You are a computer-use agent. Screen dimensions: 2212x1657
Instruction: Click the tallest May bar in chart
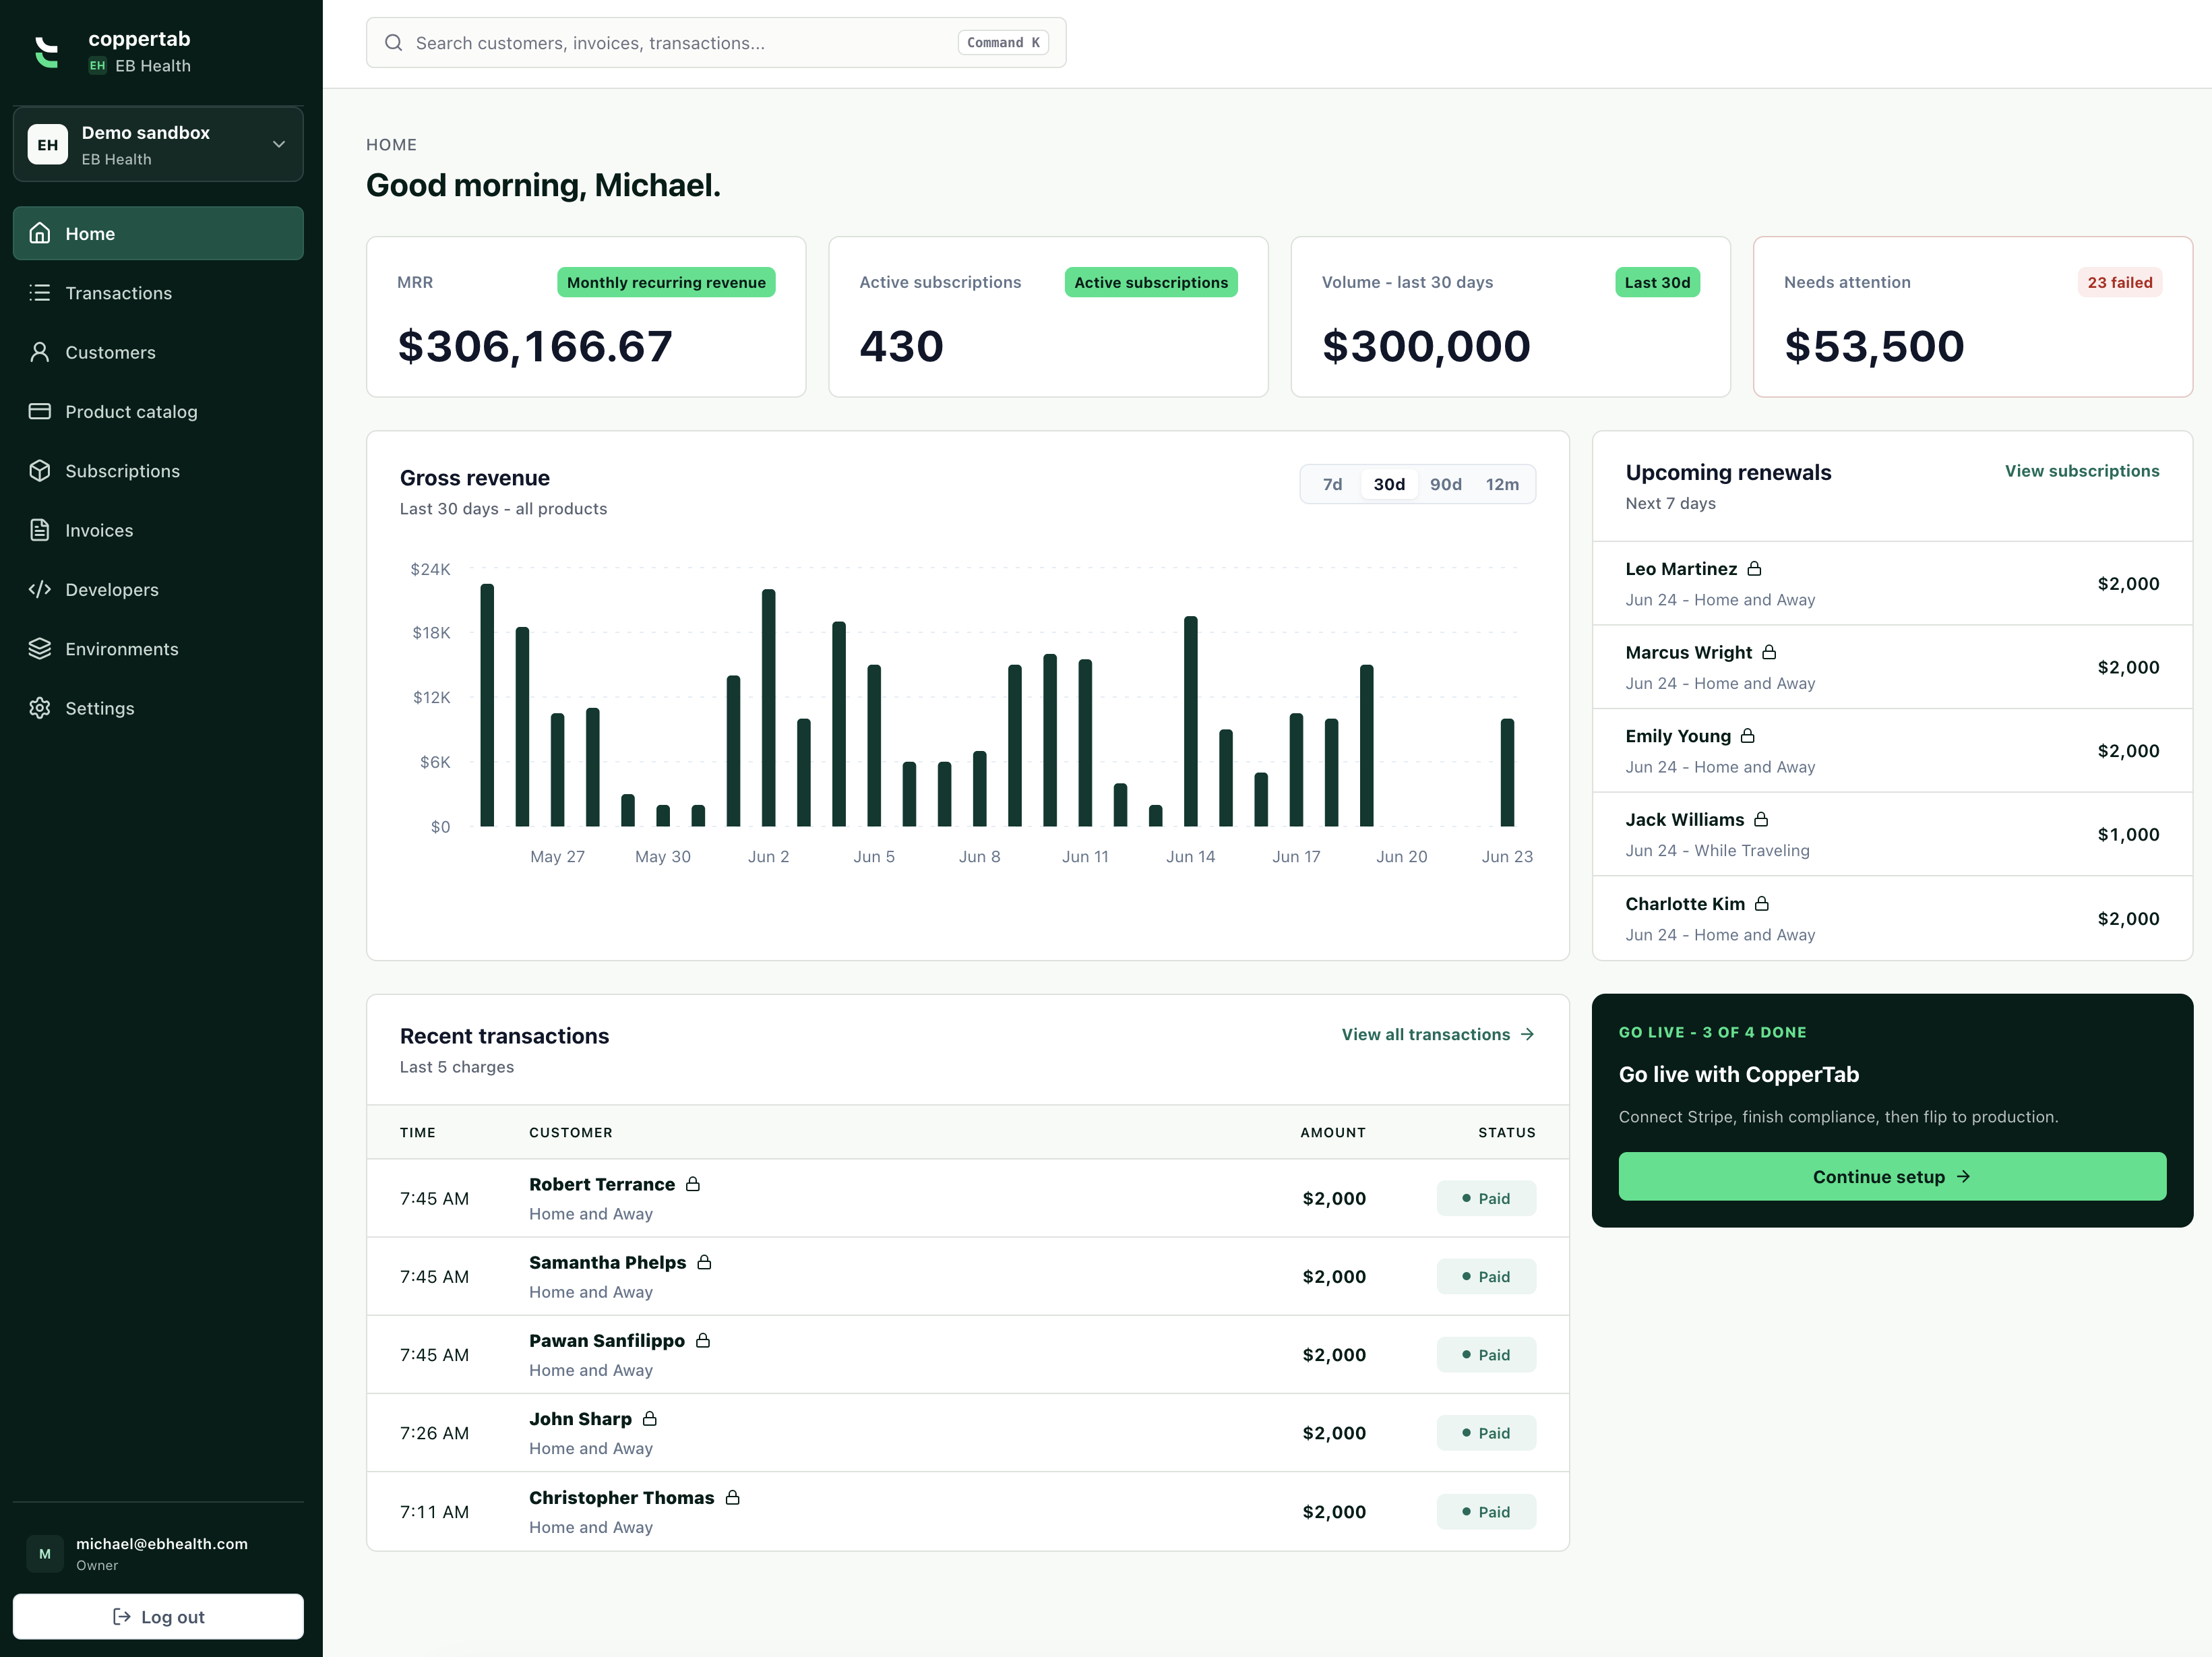(x=487, y=705)
